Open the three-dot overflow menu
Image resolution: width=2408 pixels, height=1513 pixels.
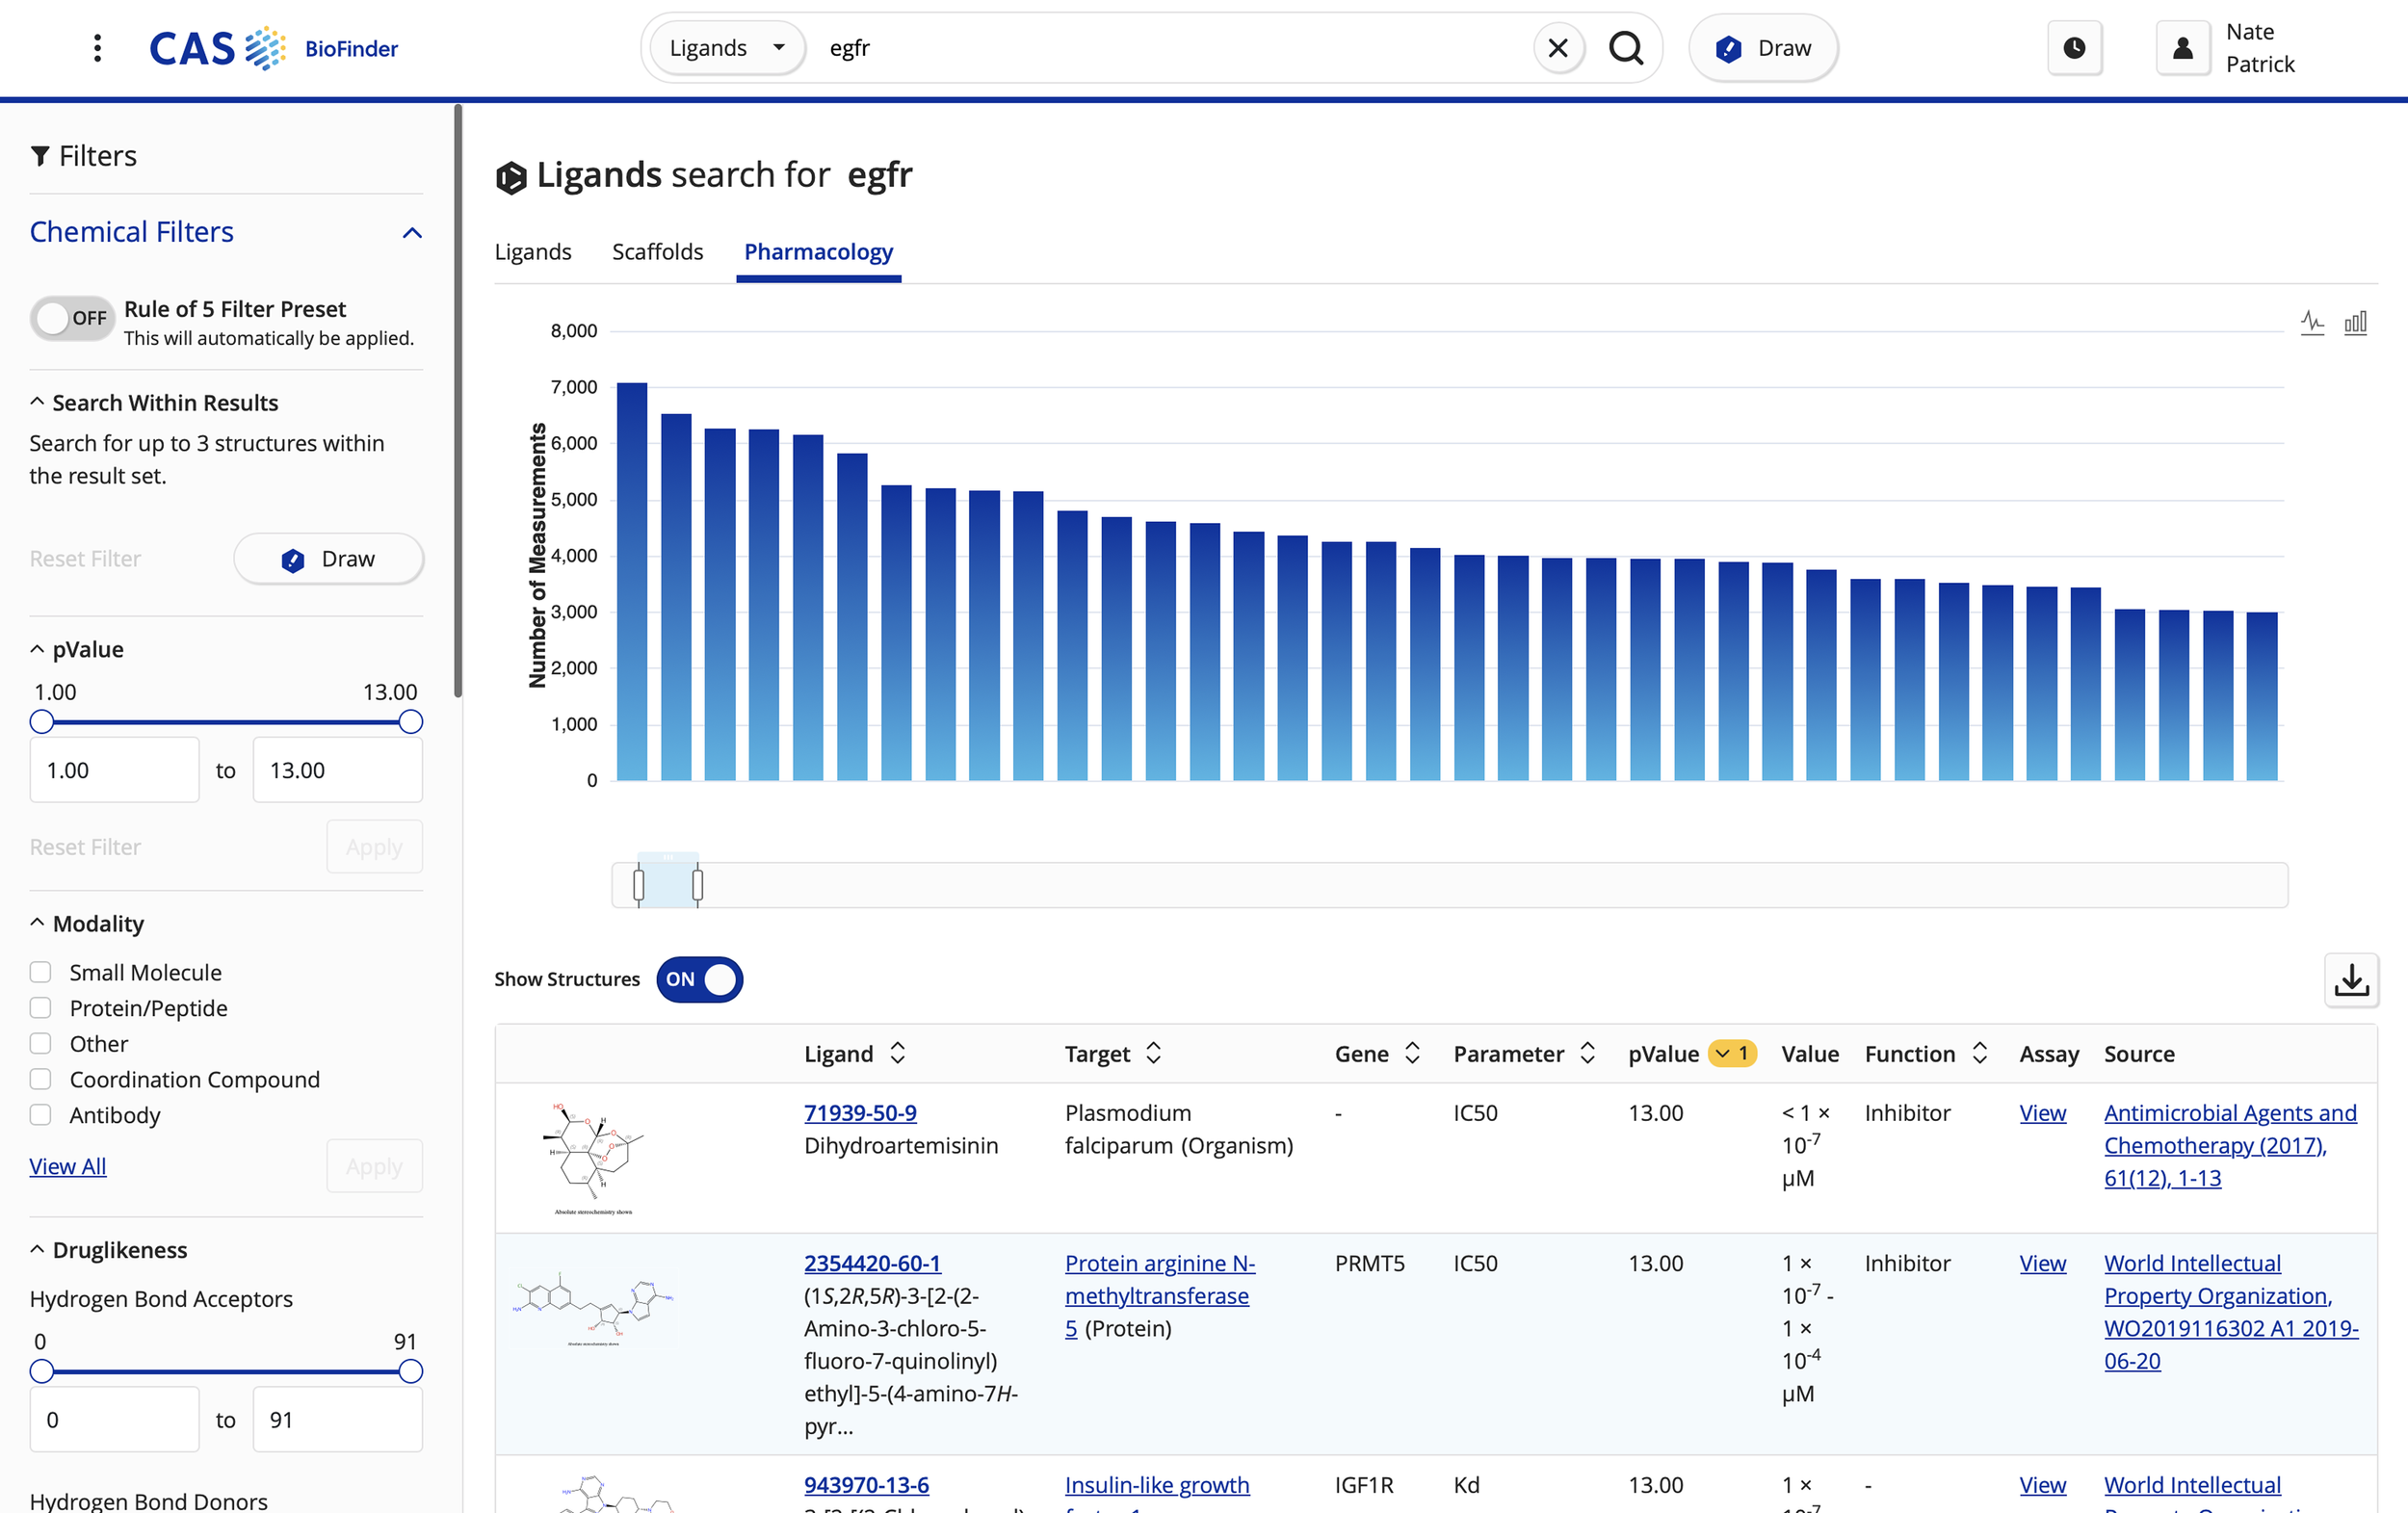(97, 47)
